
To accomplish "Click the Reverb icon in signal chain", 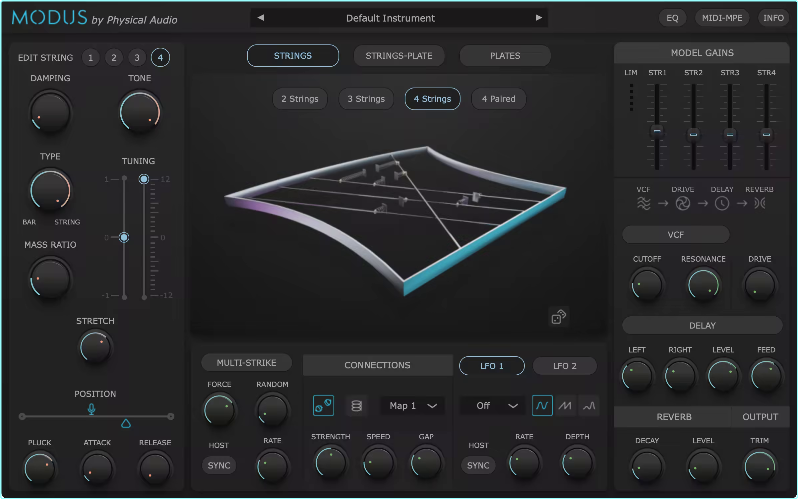I will click(759, 204).
